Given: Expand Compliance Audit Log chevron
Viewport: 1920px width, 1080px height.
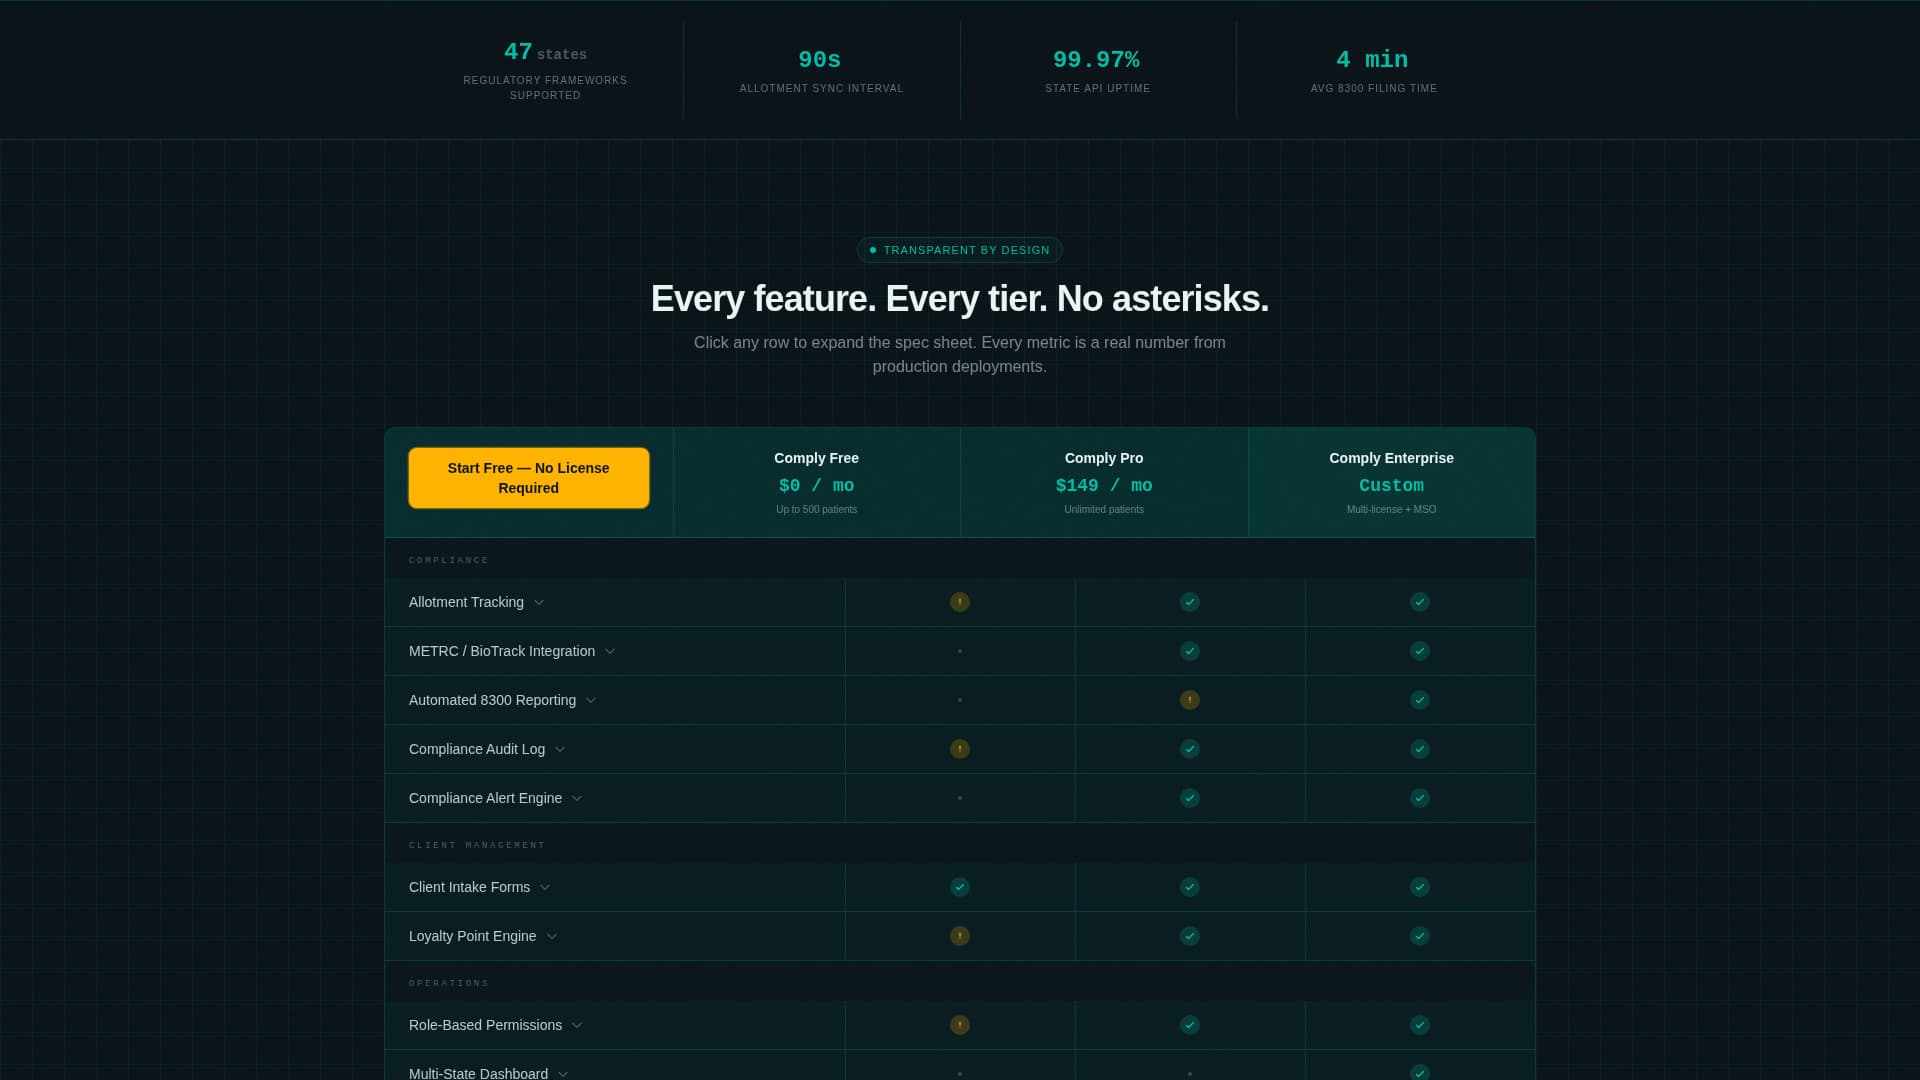Looking at the screenshot, I should coord(560,749).
